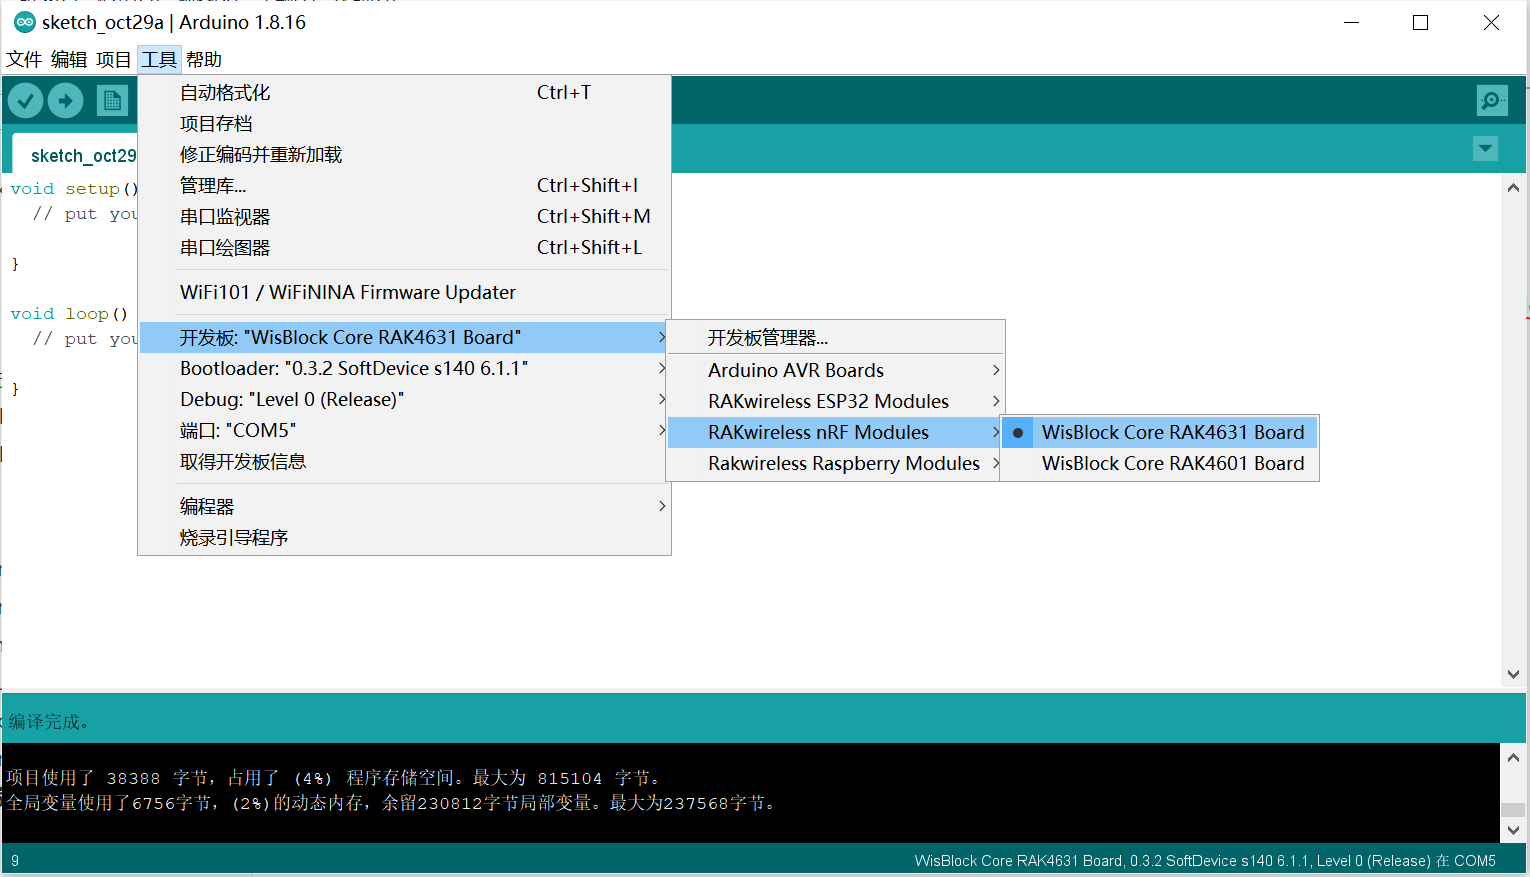Viewport: 1530px width, 877px height.
Task: Click 取得开发板信息 menu entry
Action: click(404, 461)
